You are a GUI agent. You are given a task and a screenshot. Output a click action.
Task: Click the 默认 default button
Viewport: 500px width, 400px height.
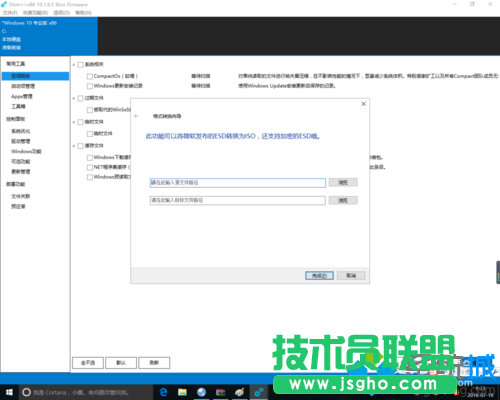121,363
